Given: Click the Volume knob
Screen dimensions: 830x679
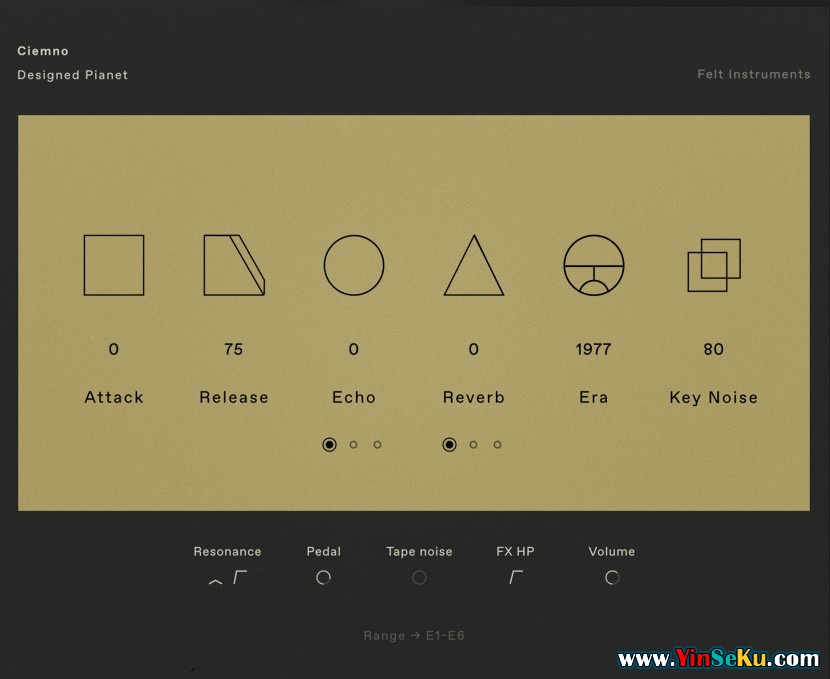Looking at the screenshot, I should (612, 577).
